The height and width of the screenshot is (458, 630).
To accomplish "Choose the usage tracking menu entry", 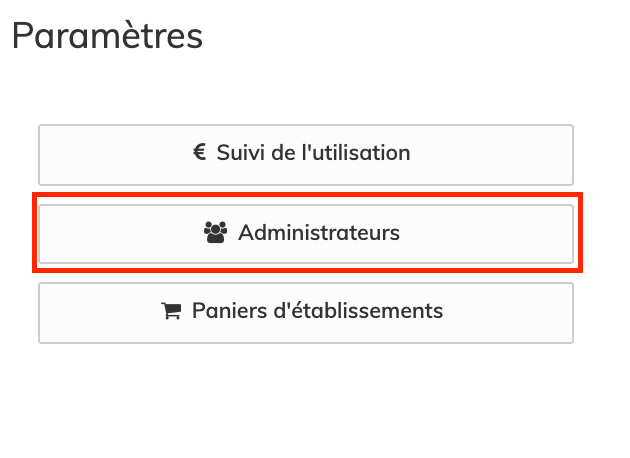I will pyautogui.click(x=305, y=154).
